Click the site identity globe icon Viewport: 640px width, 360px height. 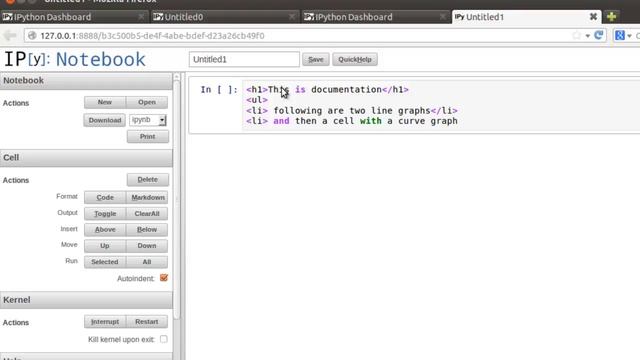(32, 36)
